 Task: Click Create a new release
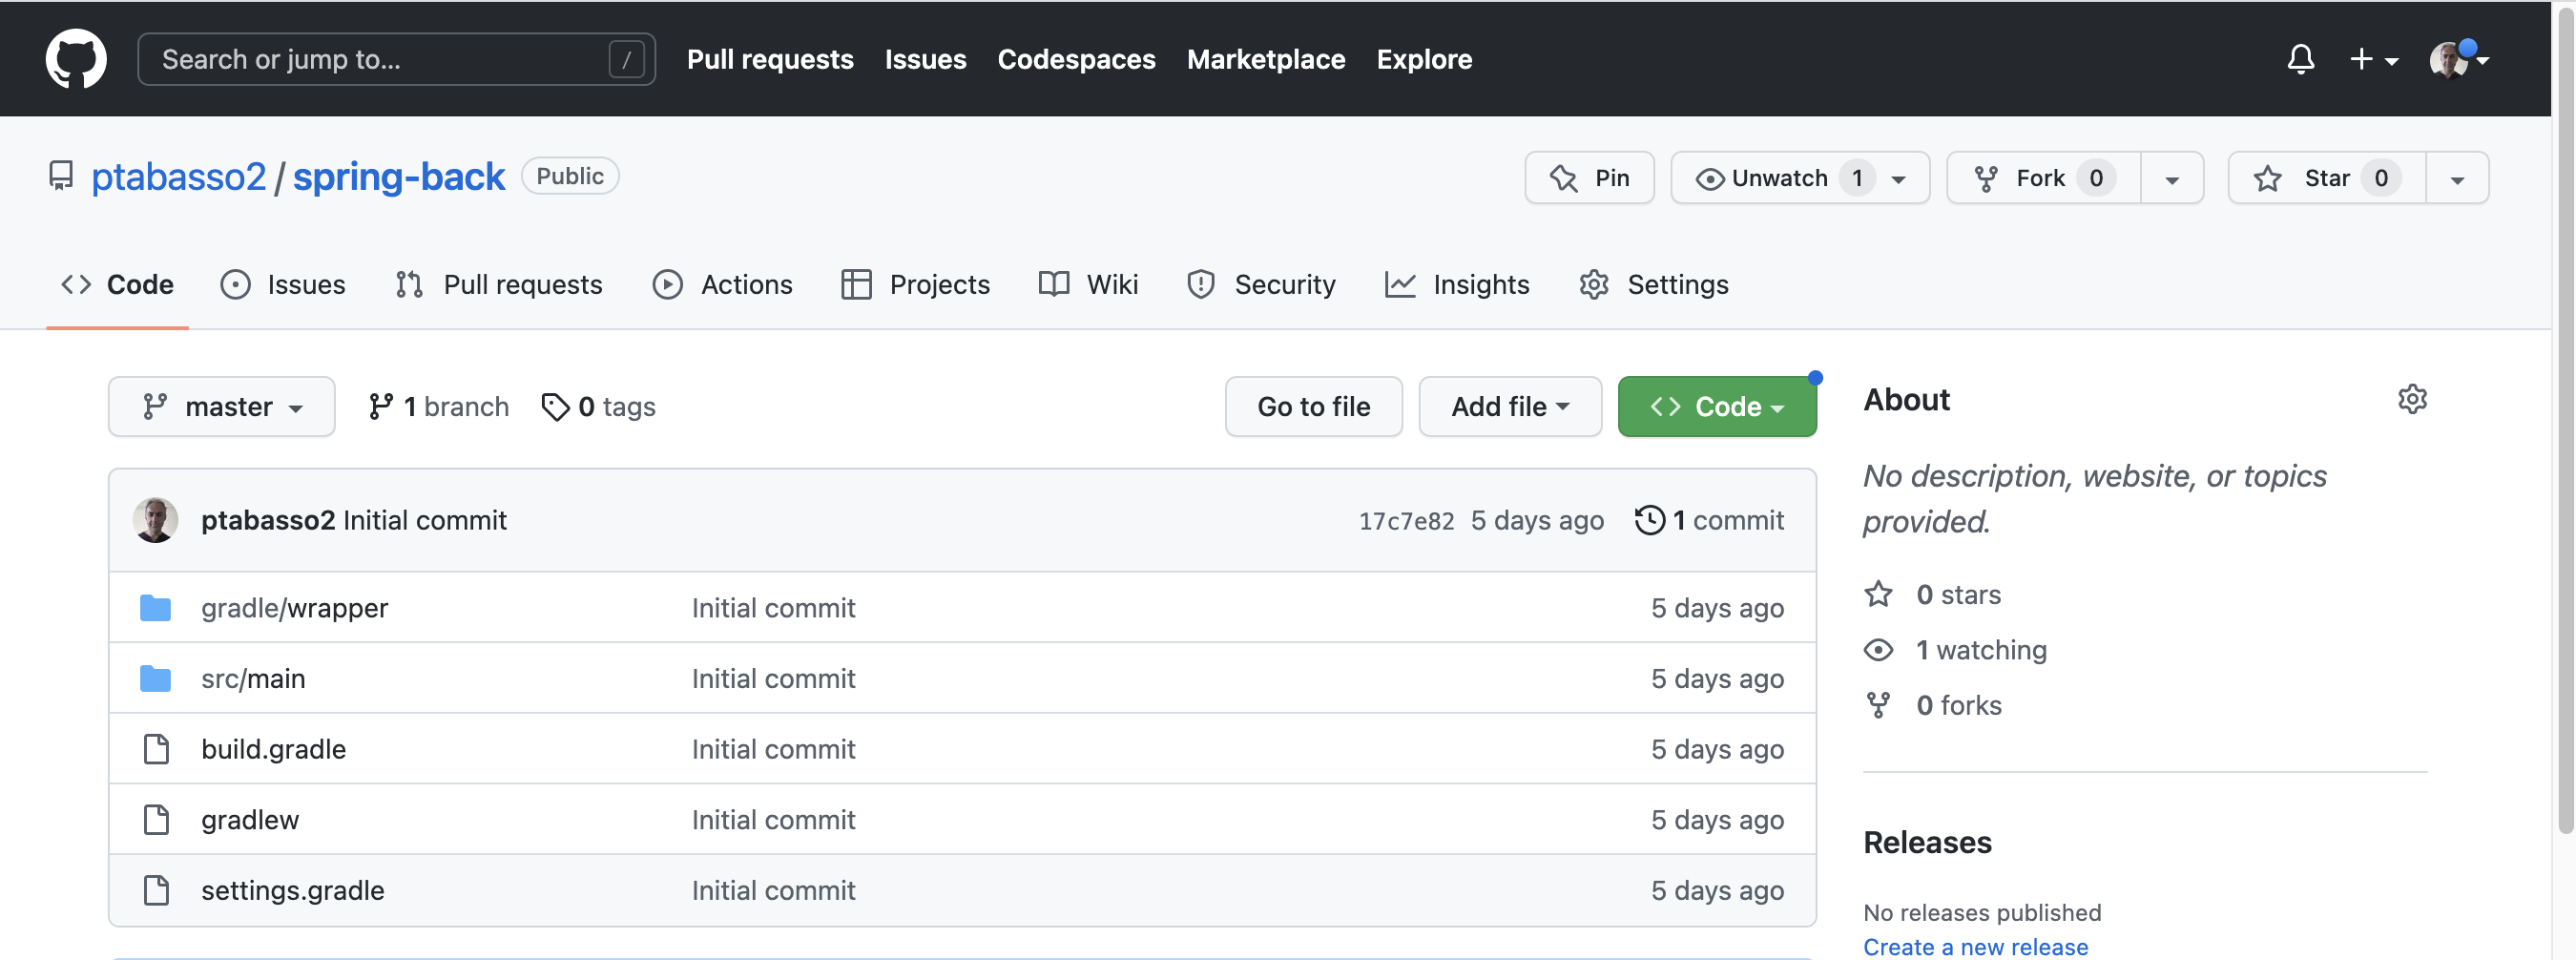pos(1975,946)
